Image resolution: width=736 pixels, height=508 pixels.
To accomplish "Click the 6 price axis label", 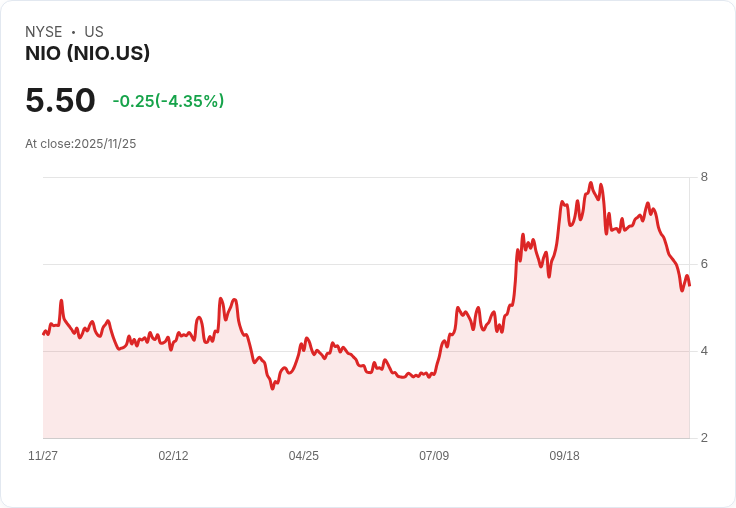I will 704,264.
